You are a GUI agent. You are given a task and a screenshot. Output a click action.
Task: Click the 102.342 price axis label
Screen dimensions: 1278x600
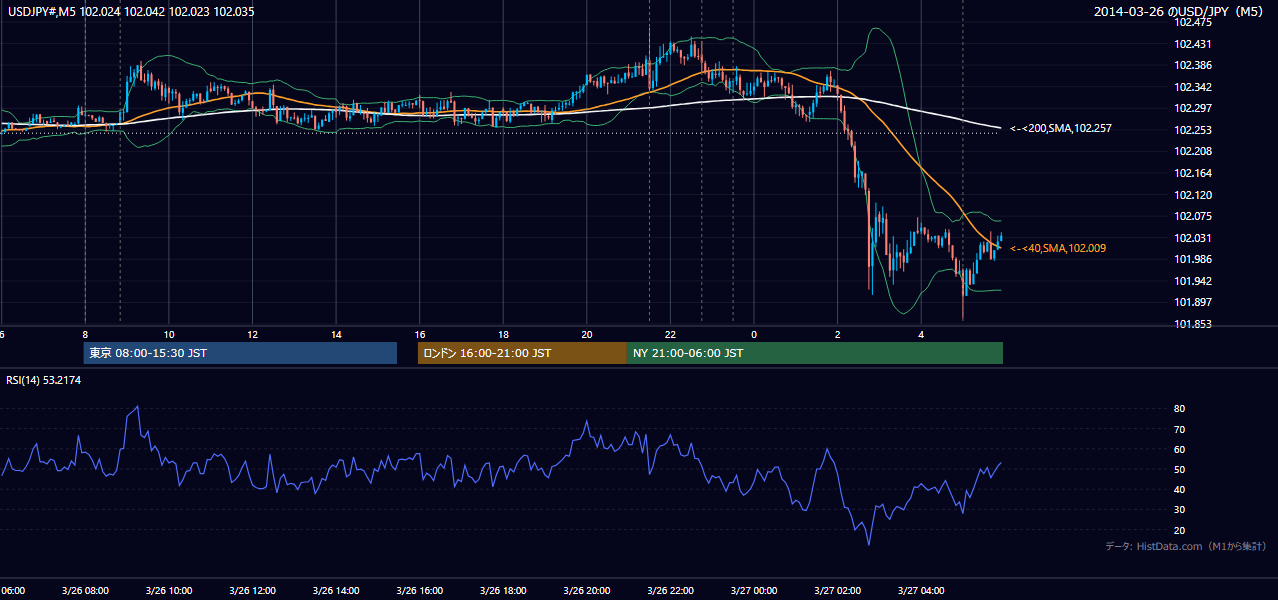click(x=1193, y=87)
